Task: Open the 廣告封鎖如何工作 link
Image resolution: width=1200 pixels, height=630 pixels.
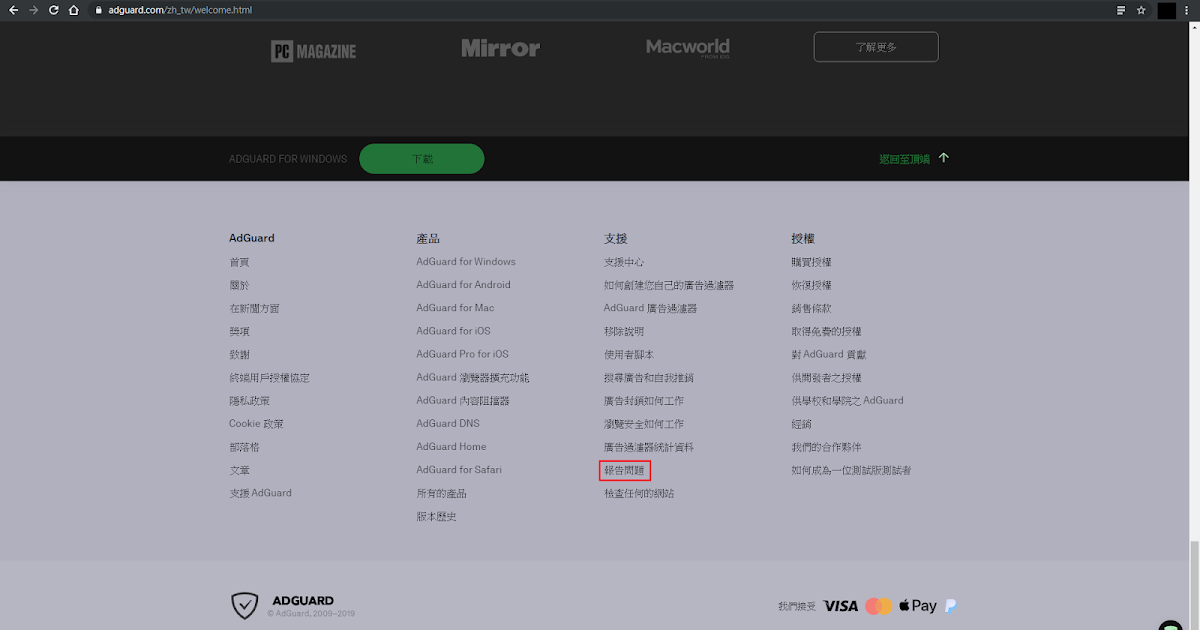Action: tap(644, 400)
